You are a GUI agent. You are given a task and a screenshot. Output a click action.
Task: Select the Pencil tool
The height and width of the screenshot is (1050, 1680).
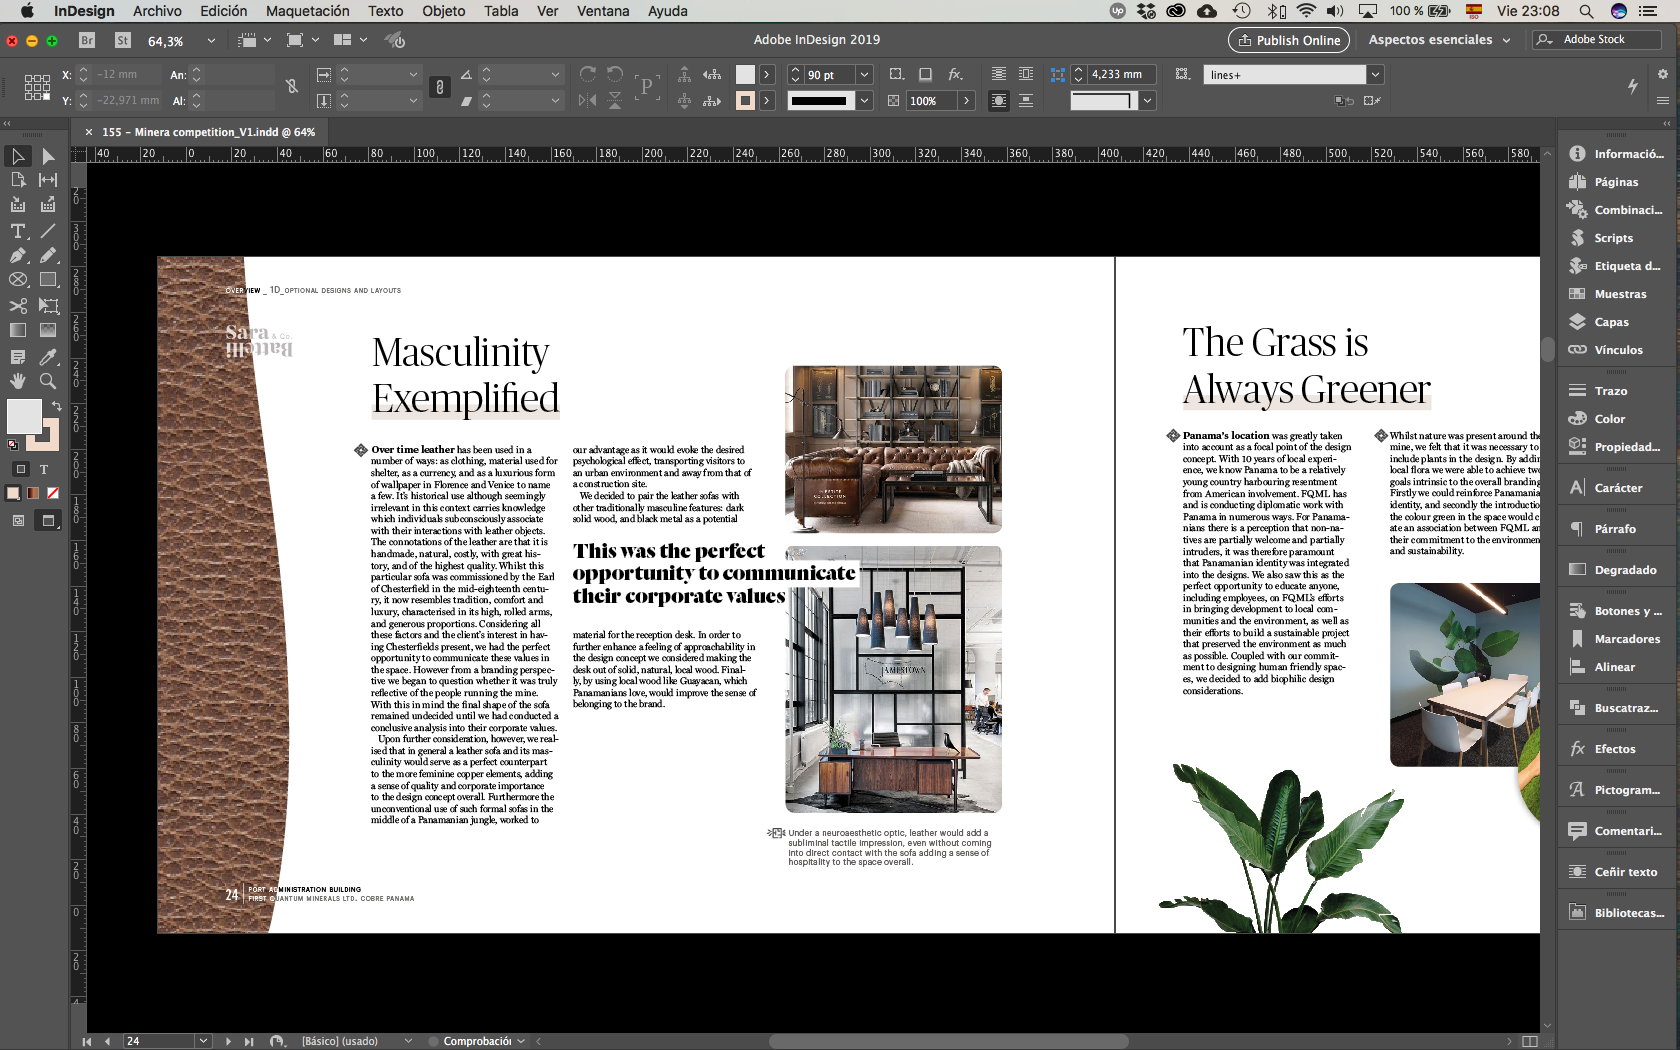pos(48,256)
